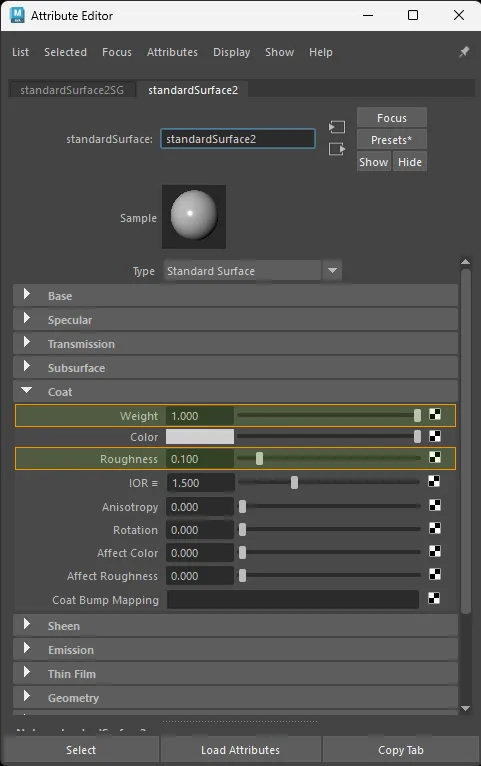Switch to the standardSurface2SG tab

point(72,90)
